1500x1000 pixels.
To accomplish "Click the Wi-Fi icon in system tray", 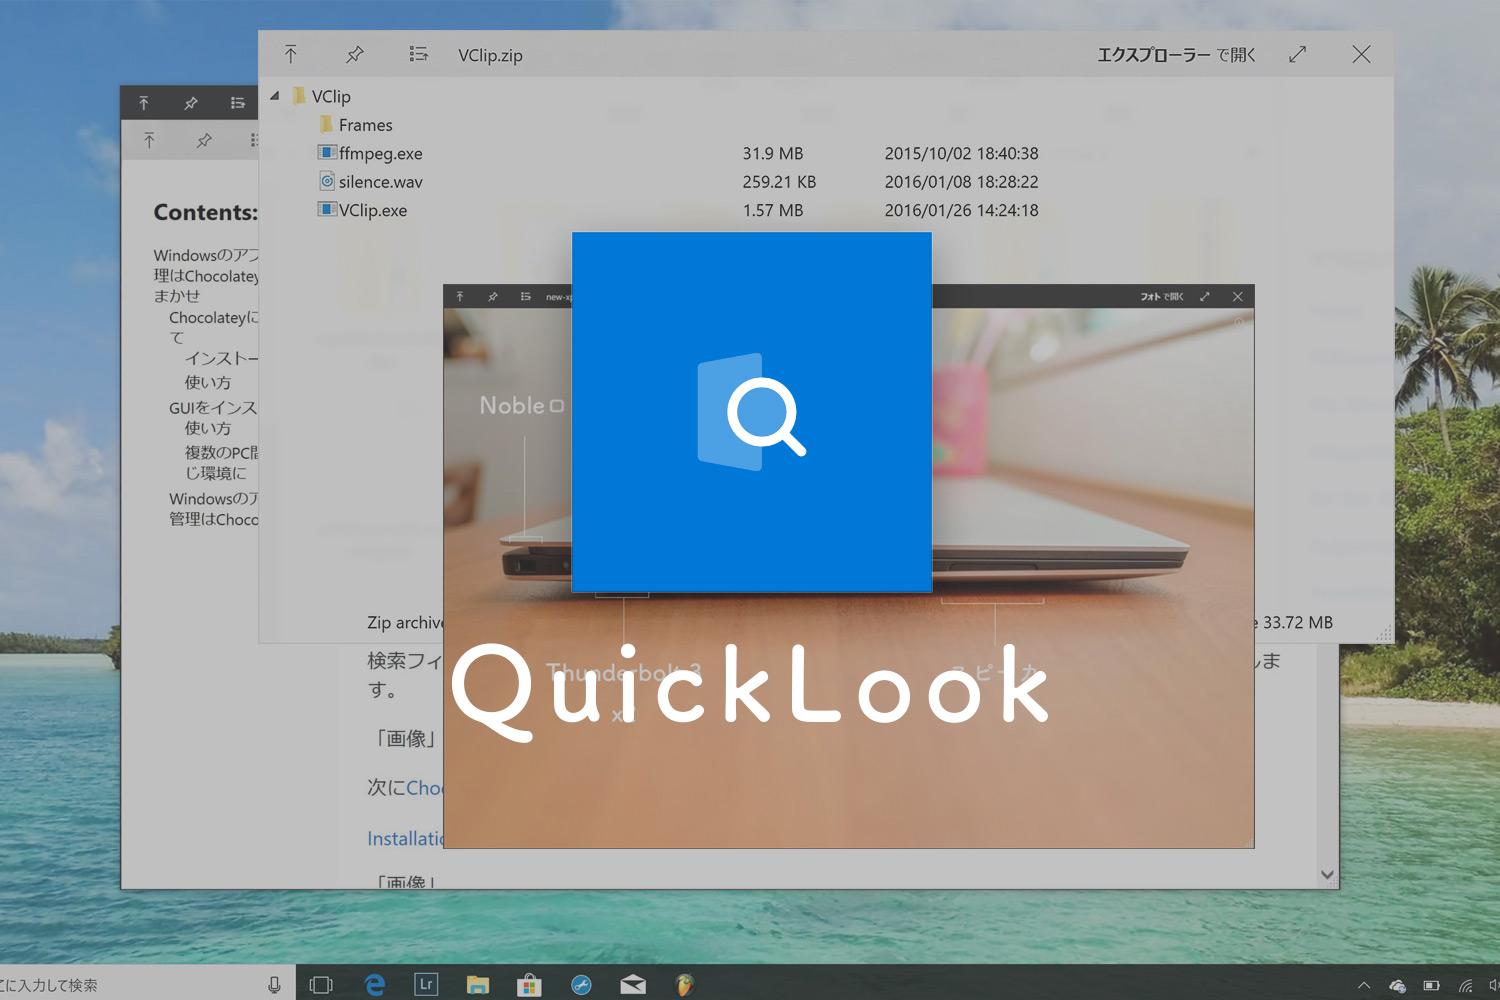I will point(1466,986).
